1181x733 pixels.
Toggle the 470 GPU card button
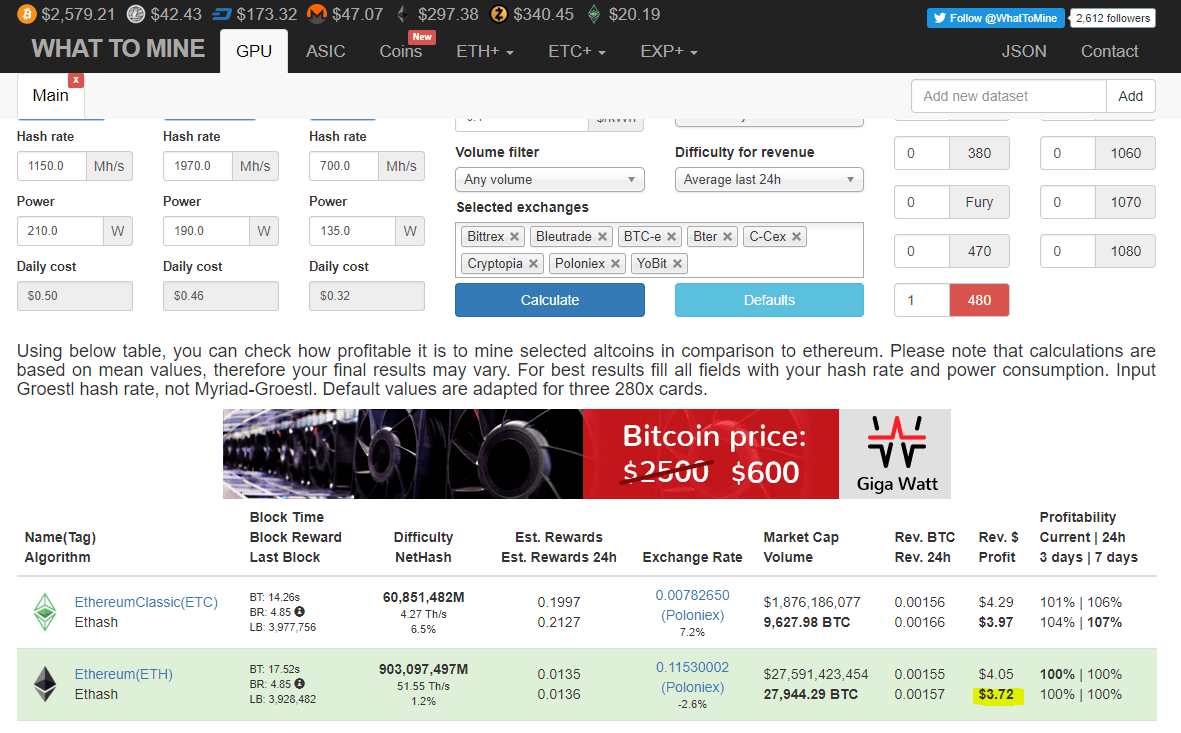[979, 251]
